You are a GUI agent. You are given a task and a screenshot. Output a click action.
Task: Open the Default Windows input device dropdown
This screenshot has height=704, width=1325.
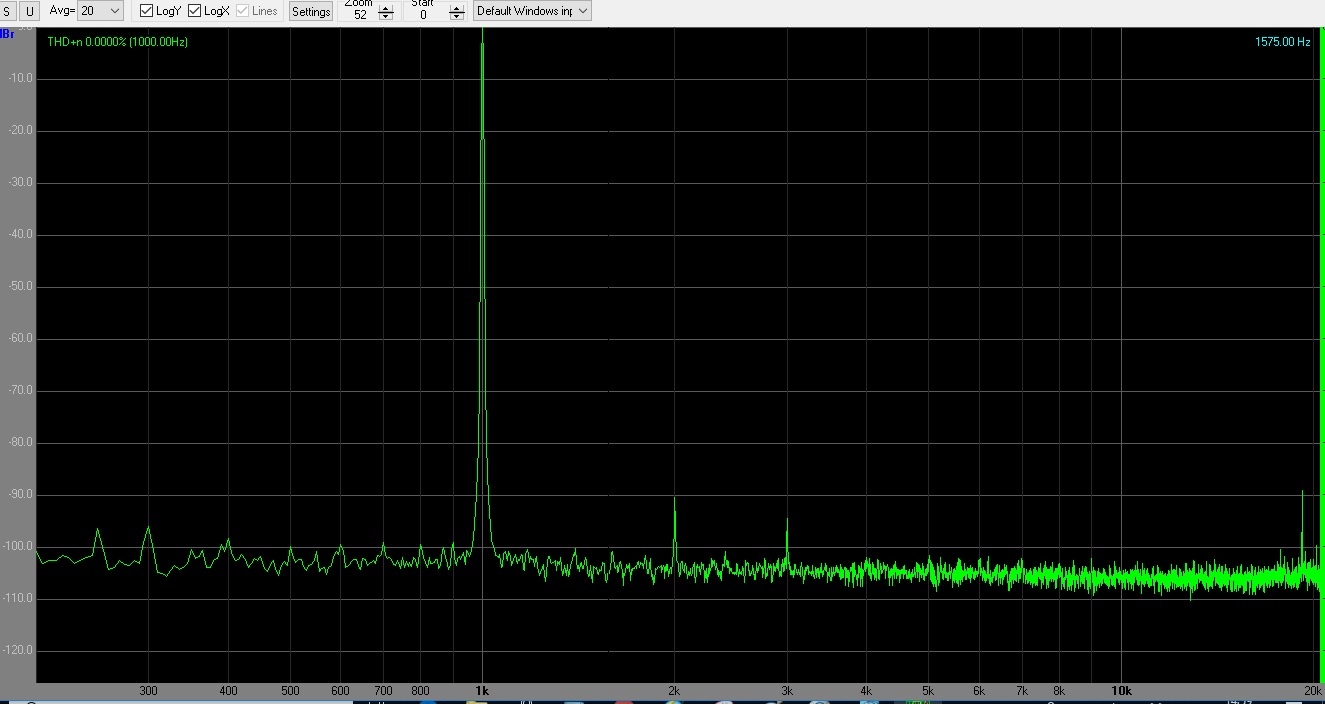point(532,11)
